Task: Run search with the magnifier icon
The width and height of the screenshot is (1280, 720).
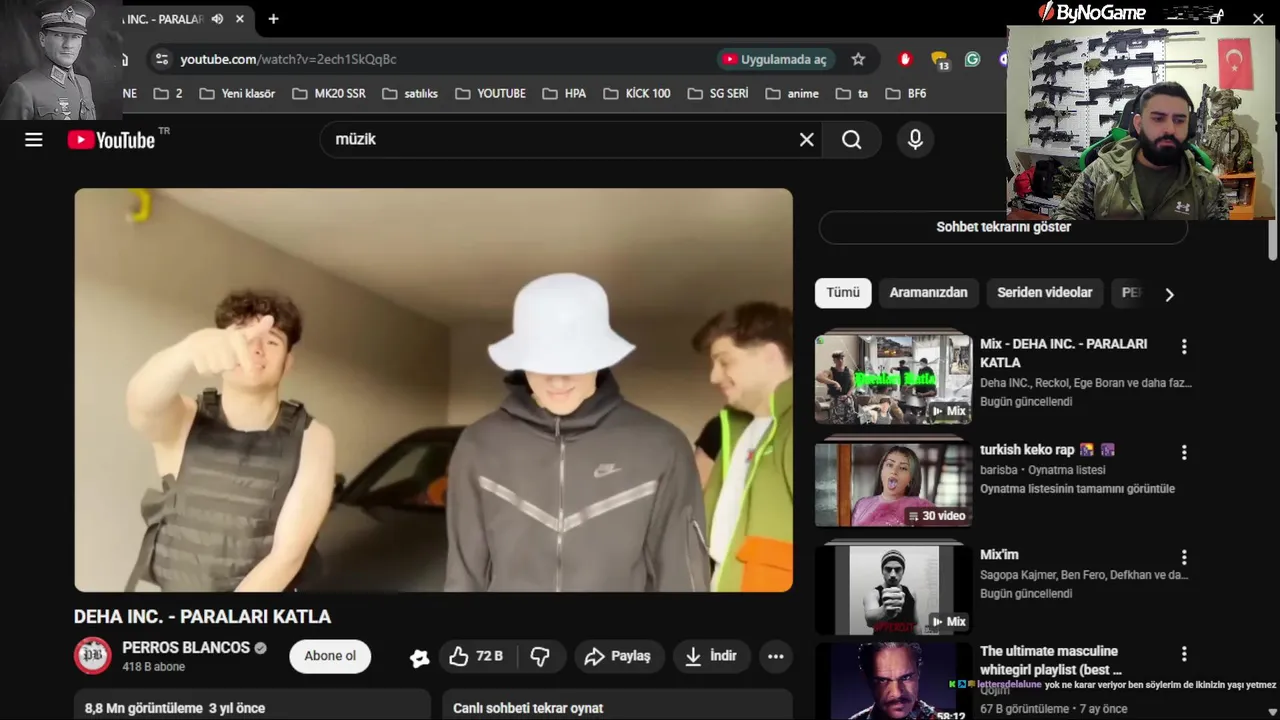Action: (x=852, y=140)
